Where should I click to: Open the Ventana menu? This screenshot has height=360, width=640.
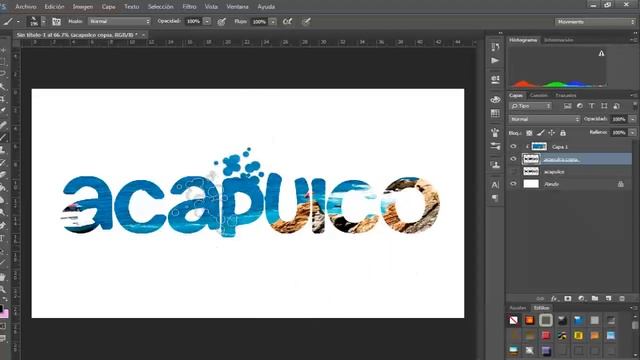(x=237, y=7)
